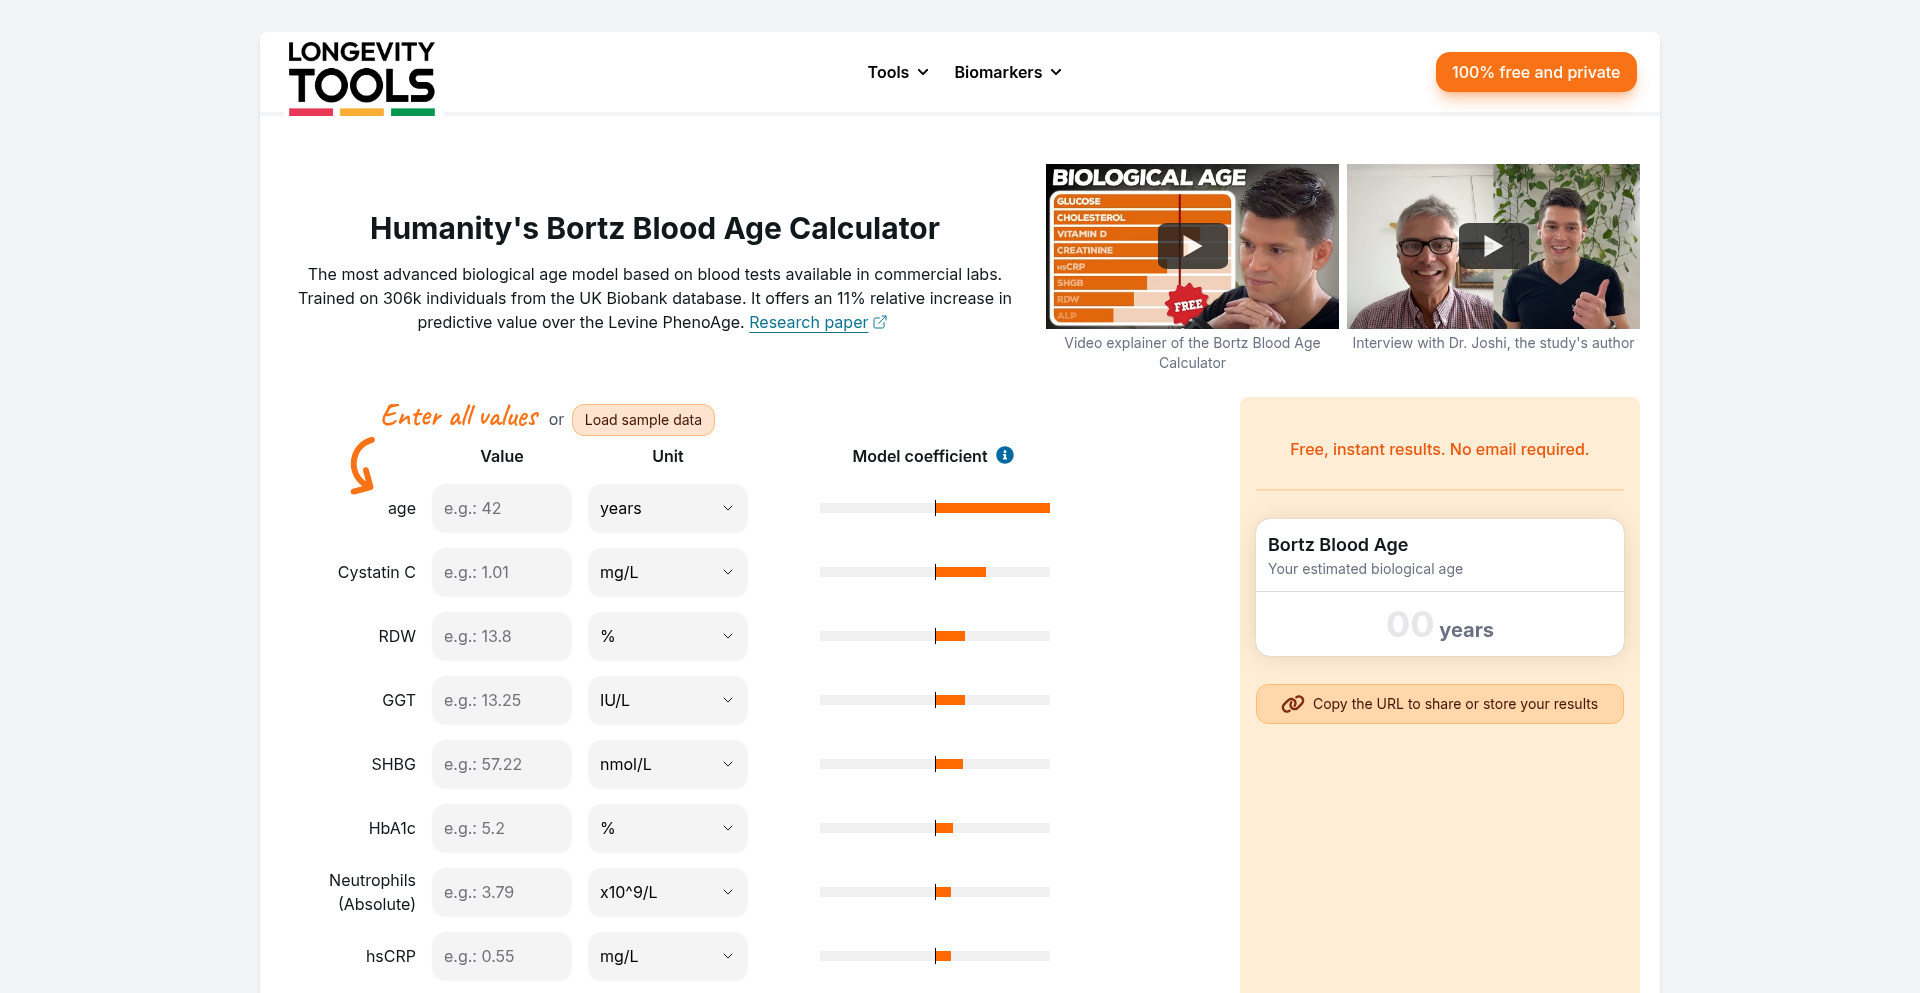
Task: Open the Tools menu
Action: (897, 72)
